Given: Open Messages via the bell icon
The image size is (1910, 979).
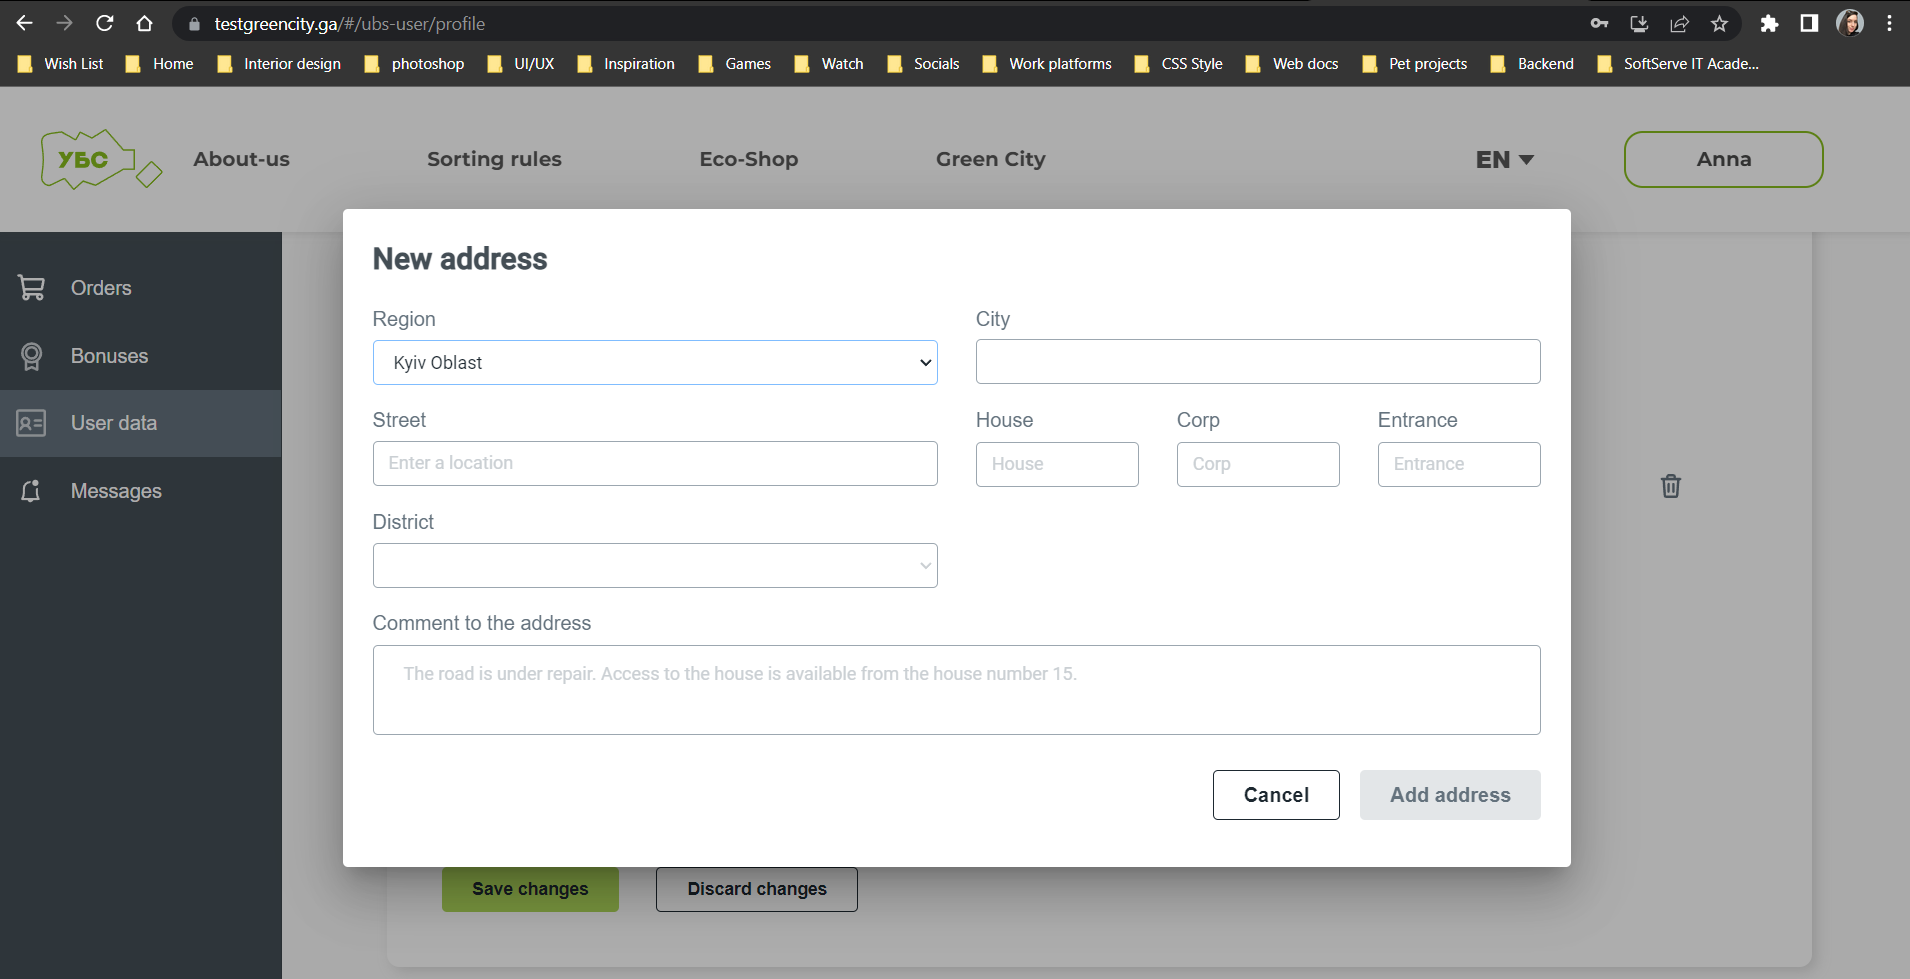Looking at the screenshot, I should coord(30,490).
